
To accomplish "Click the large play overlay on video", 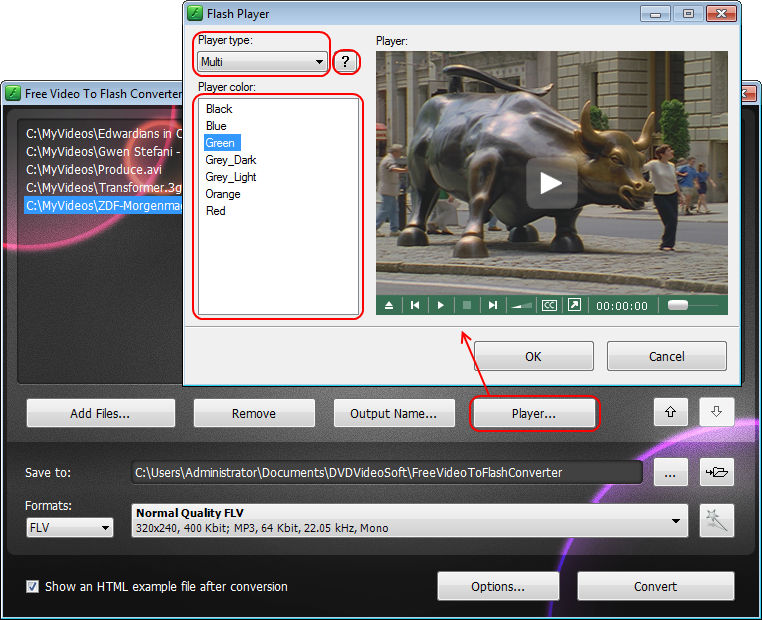I will click(551, 183).
